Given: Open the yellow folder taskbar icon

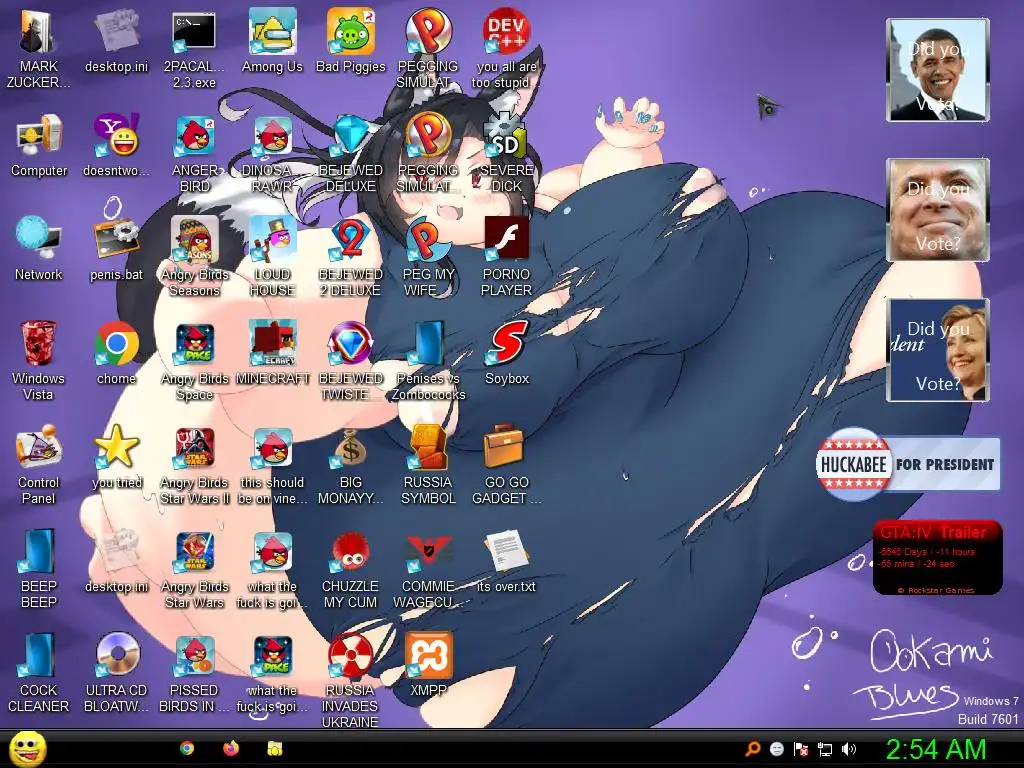Looking at the screenshot, I should click(274, 748).
